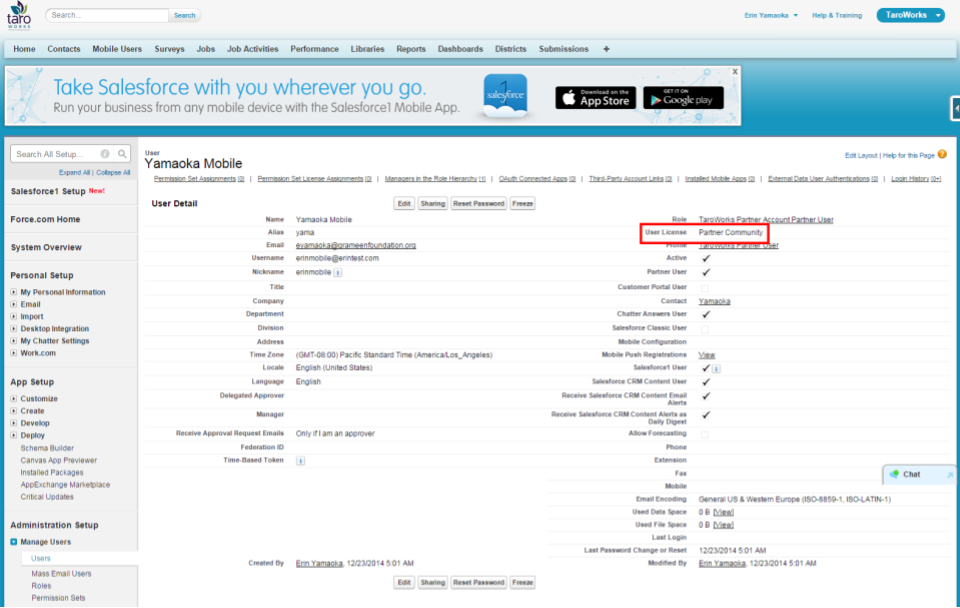The image size is (960, 608).
Task: Click the Edit Layout link
Action: [861, 156]
